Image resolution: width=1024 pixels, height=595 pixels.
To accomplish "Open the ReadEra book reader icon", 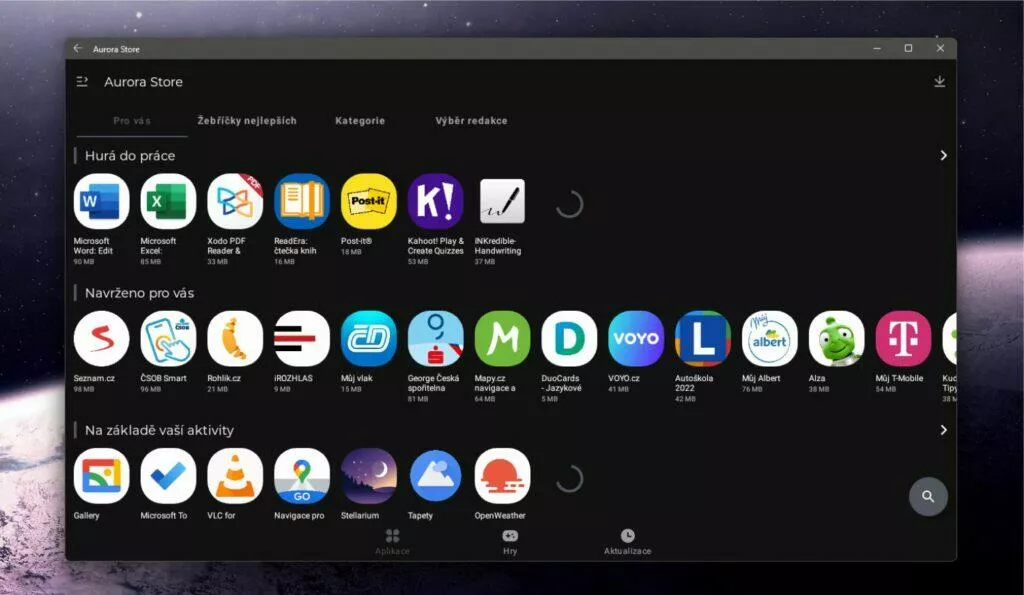I will click(302, 201).
